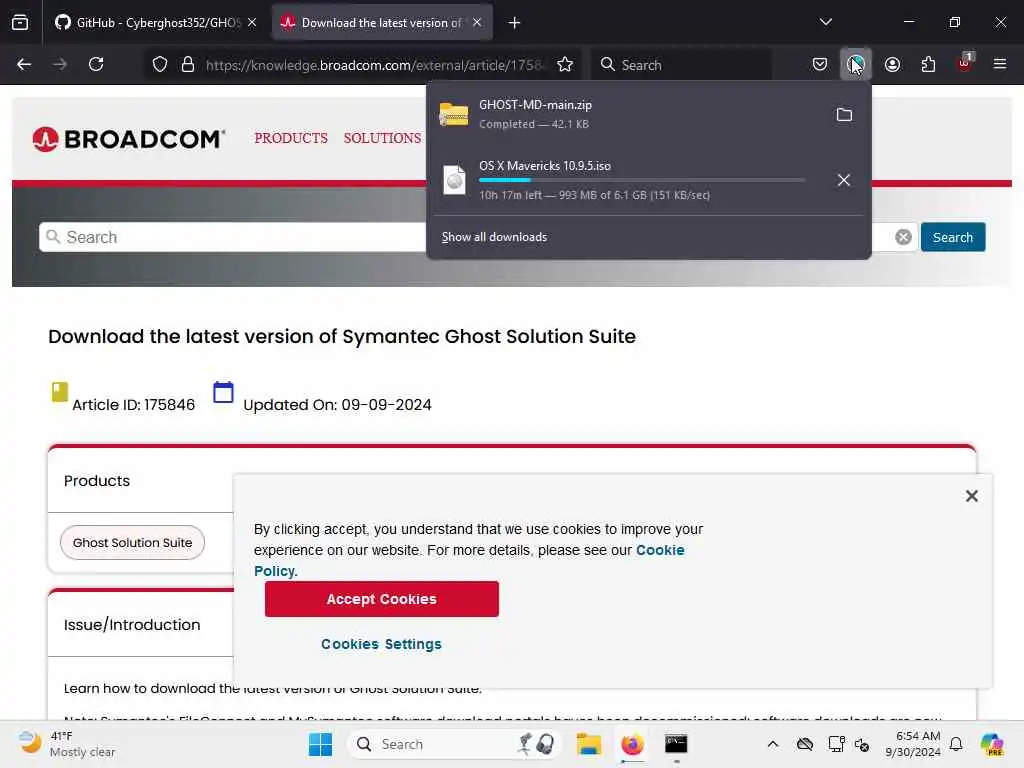
Task: Open Firefox View tab overview icon
Action: click(20, 22)
